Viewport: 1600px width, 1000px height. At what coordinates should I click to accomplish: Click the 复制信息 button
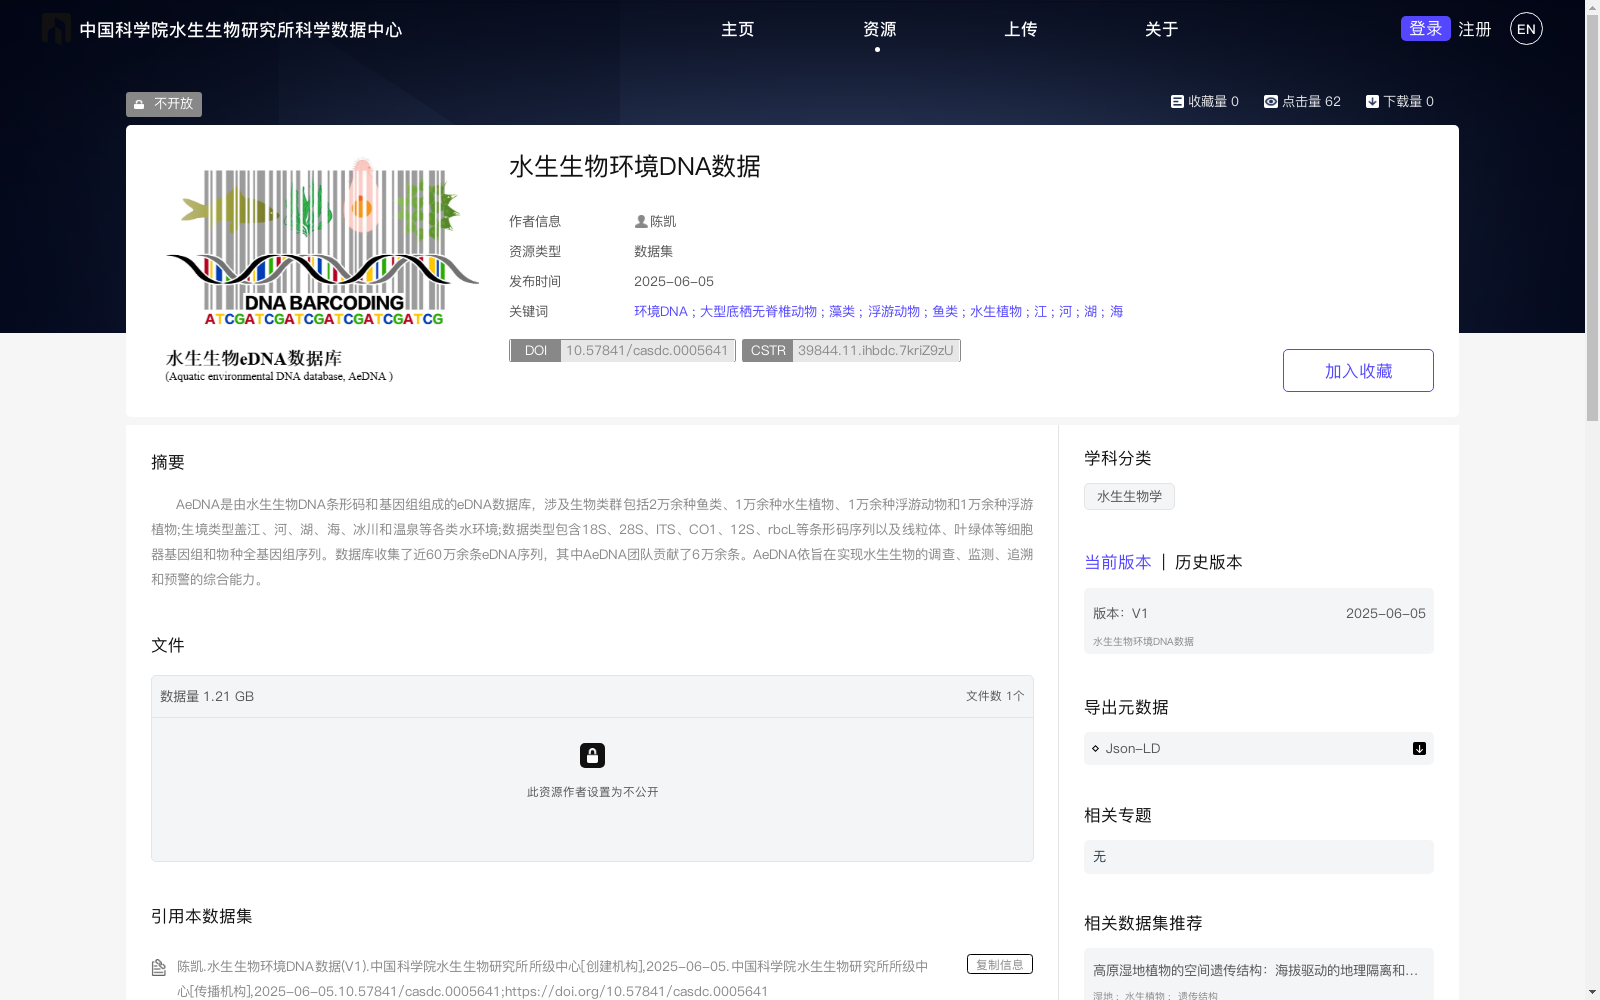(999, 964)
